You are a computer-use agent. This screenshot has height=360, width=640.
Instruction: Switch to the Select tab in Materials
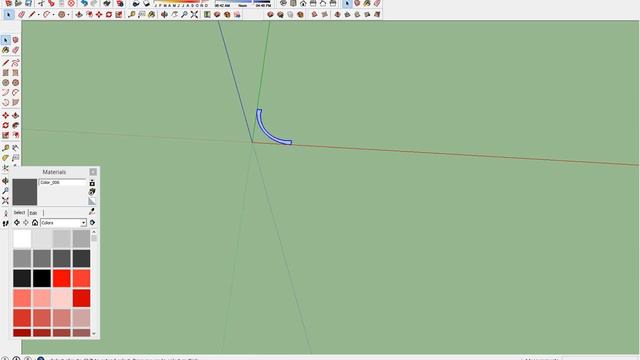pos(19,213)
